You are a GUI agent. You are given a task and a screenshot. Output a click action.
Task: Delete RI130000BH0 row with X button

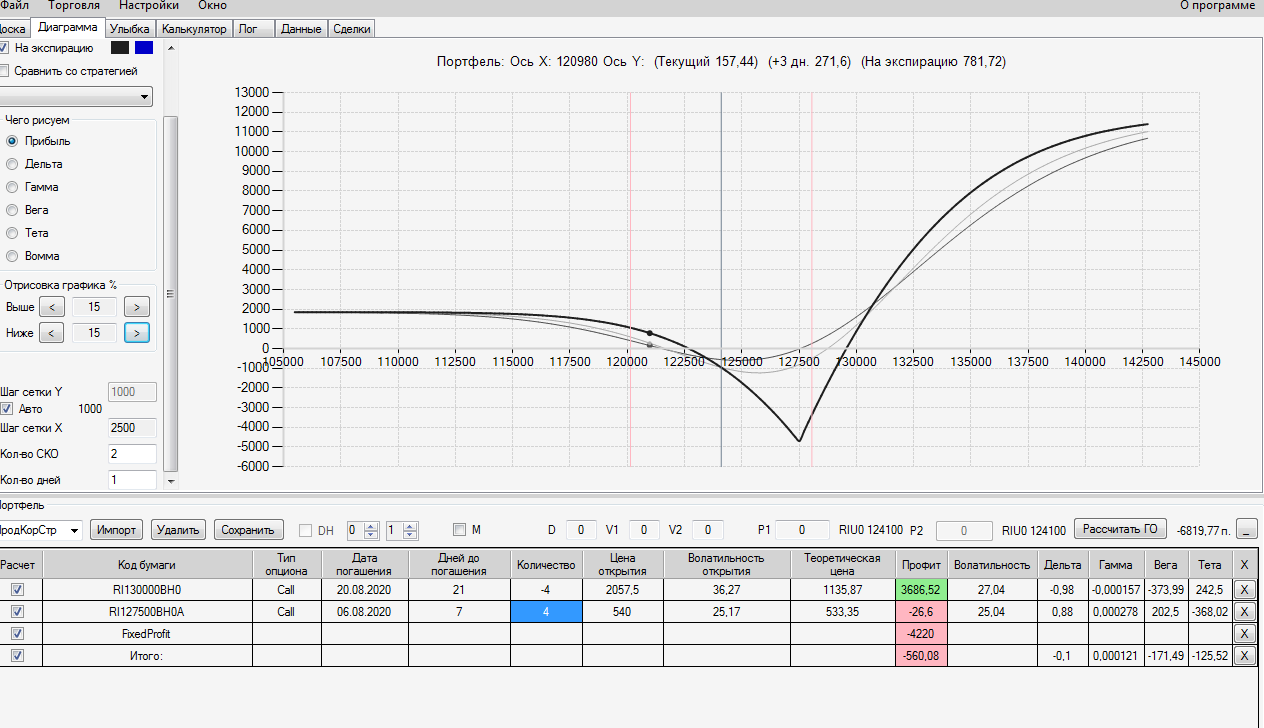click(x=1244, y=590)
